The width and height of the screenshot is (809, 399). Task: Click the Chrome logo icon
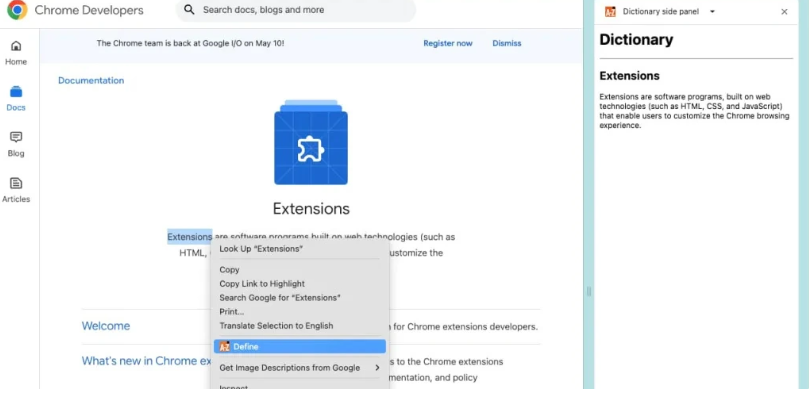(17, 10)
